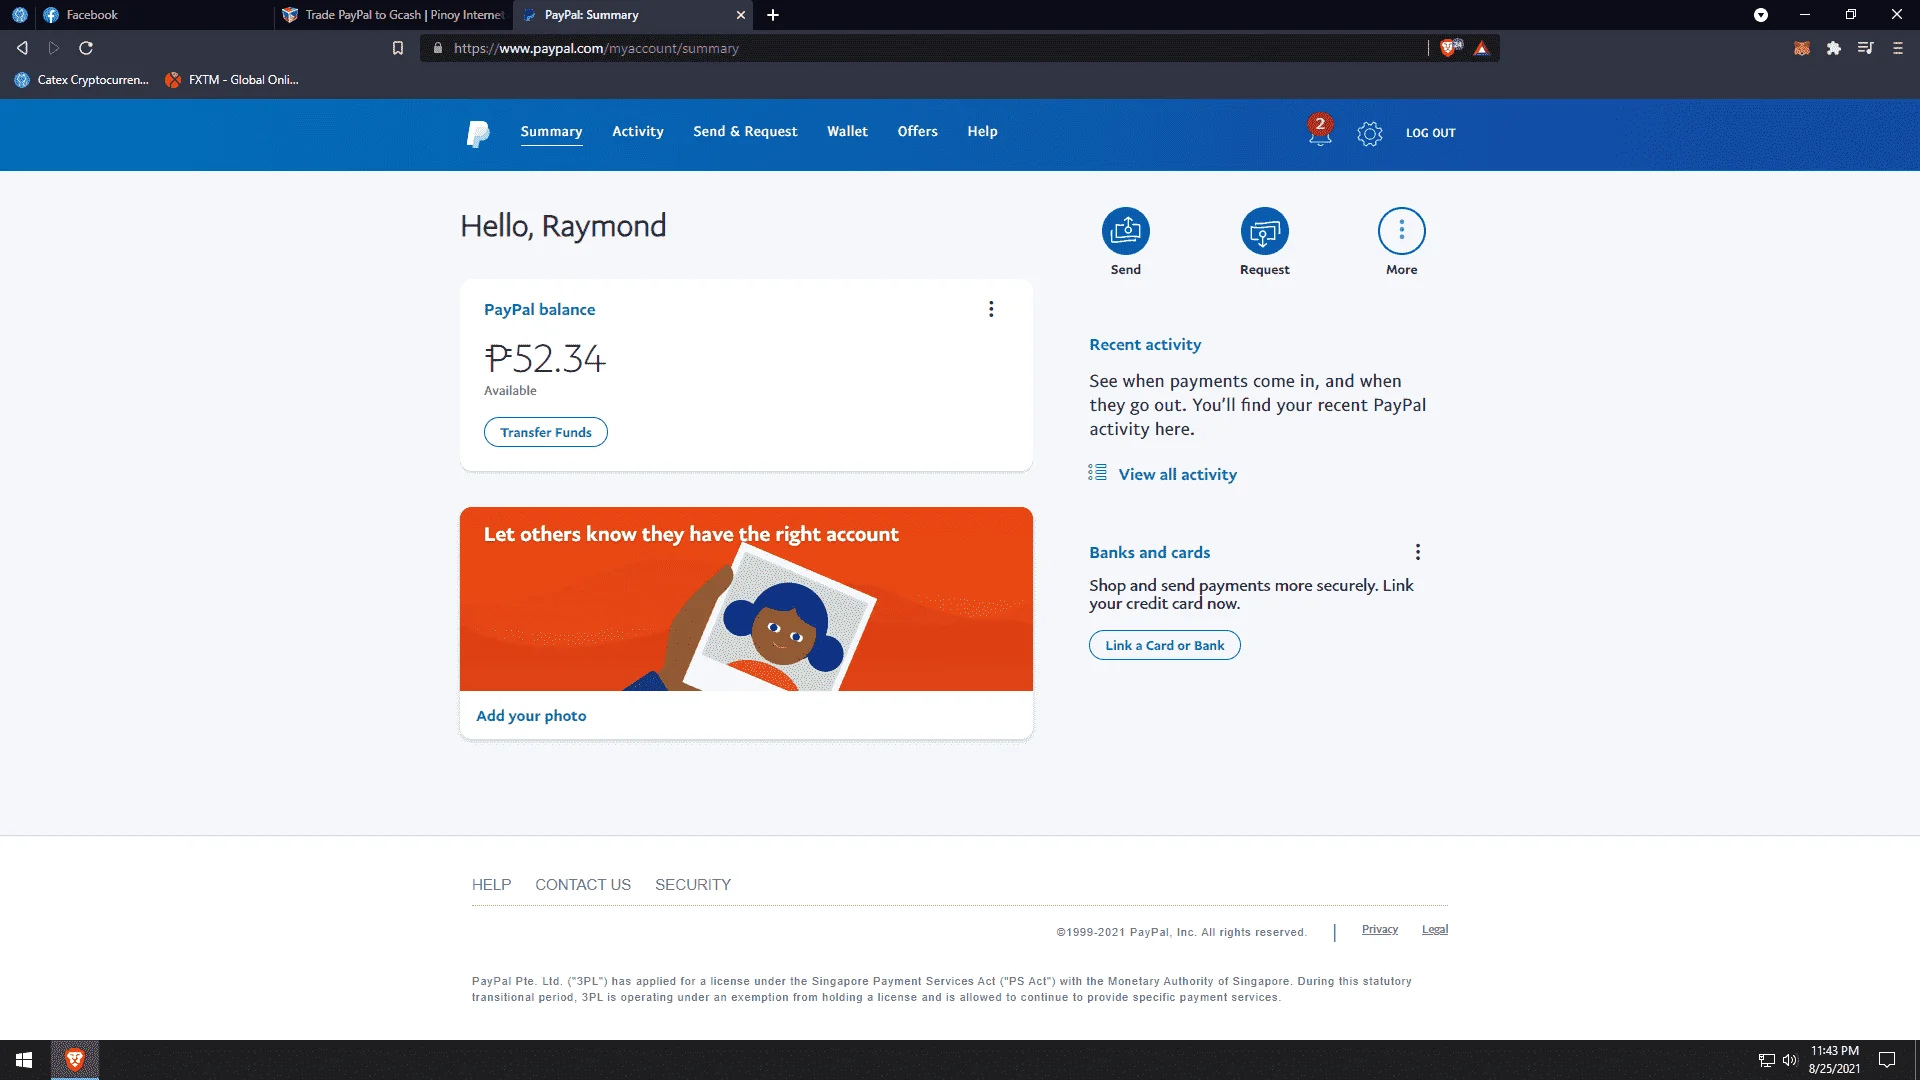Open the Legal footer link
This screenshot has width=1920, height=1080.
[x=1435, y=929]
